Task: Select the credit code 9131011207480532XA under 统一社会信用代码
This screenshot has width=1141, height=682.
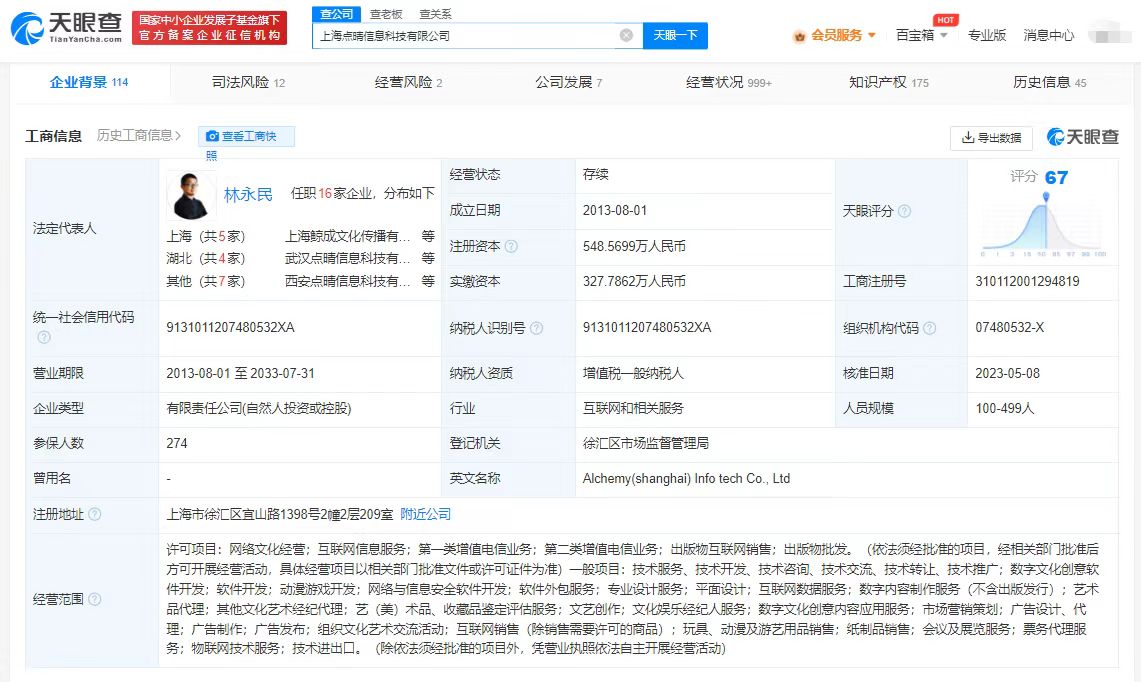Action: point(231,328)
